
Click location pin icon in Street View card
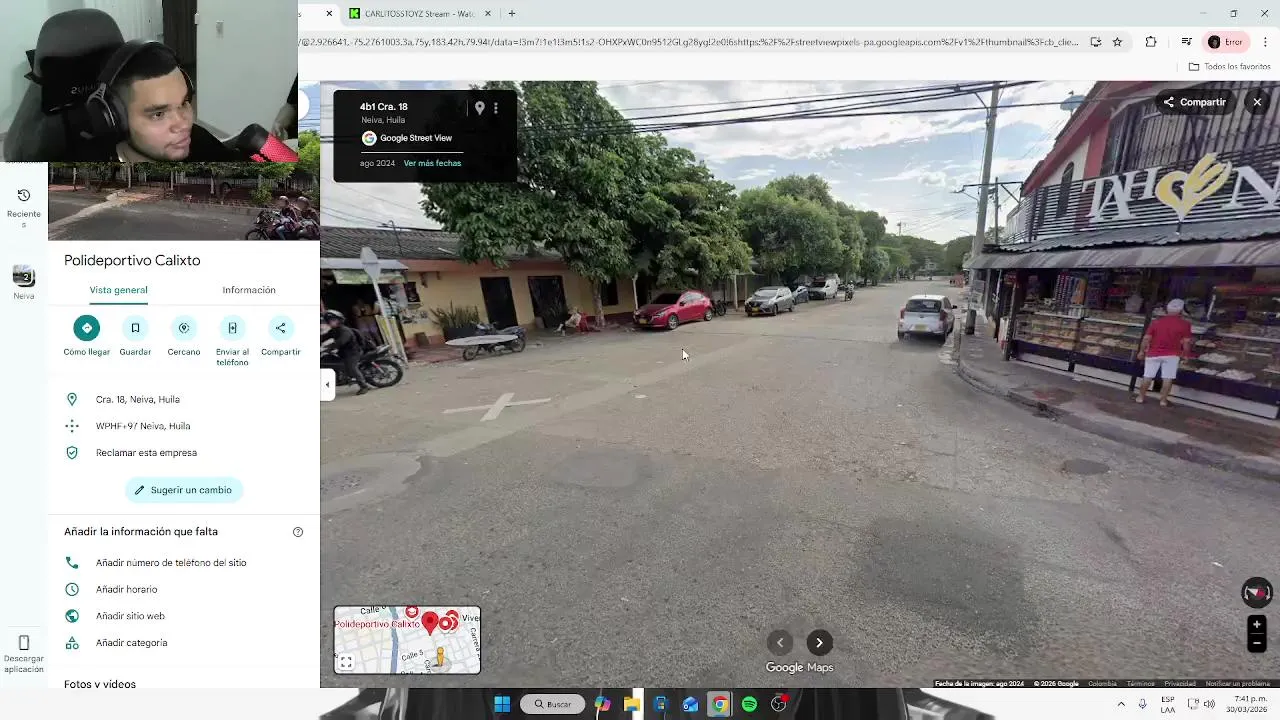pyautogui.click(x=479, y=108)
